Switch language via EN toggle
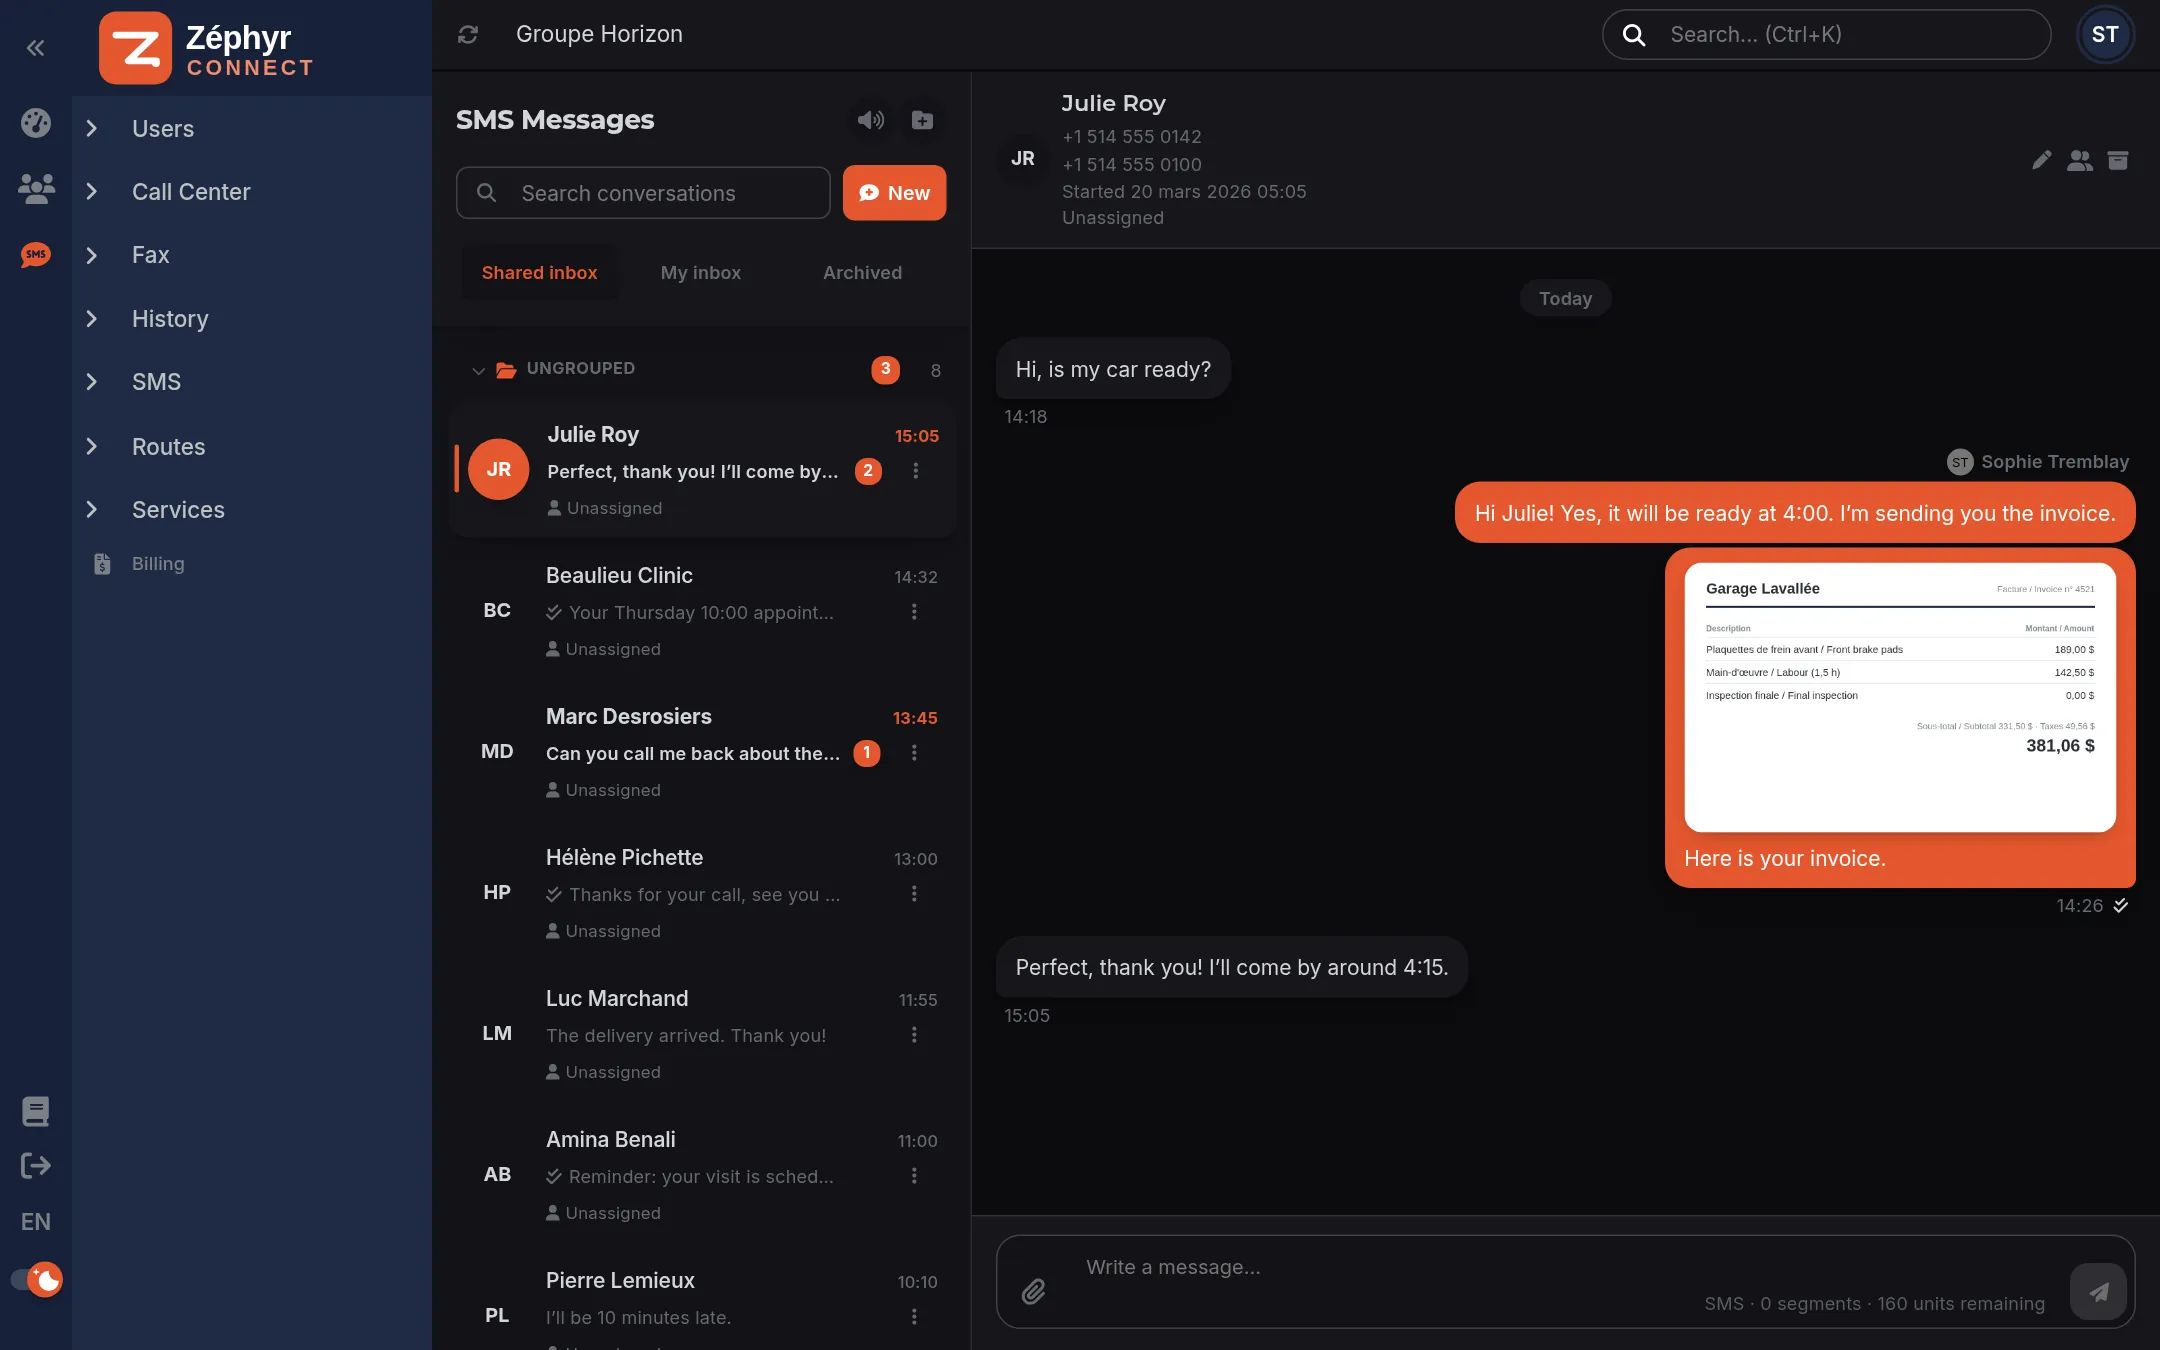2160x1350 pixels. pyautogui.click(x=36, y=1221)
